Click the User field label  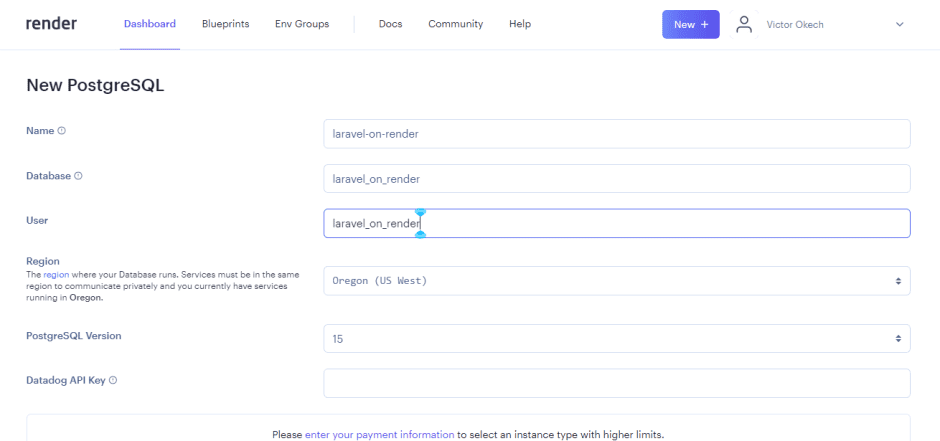point(37,220)
